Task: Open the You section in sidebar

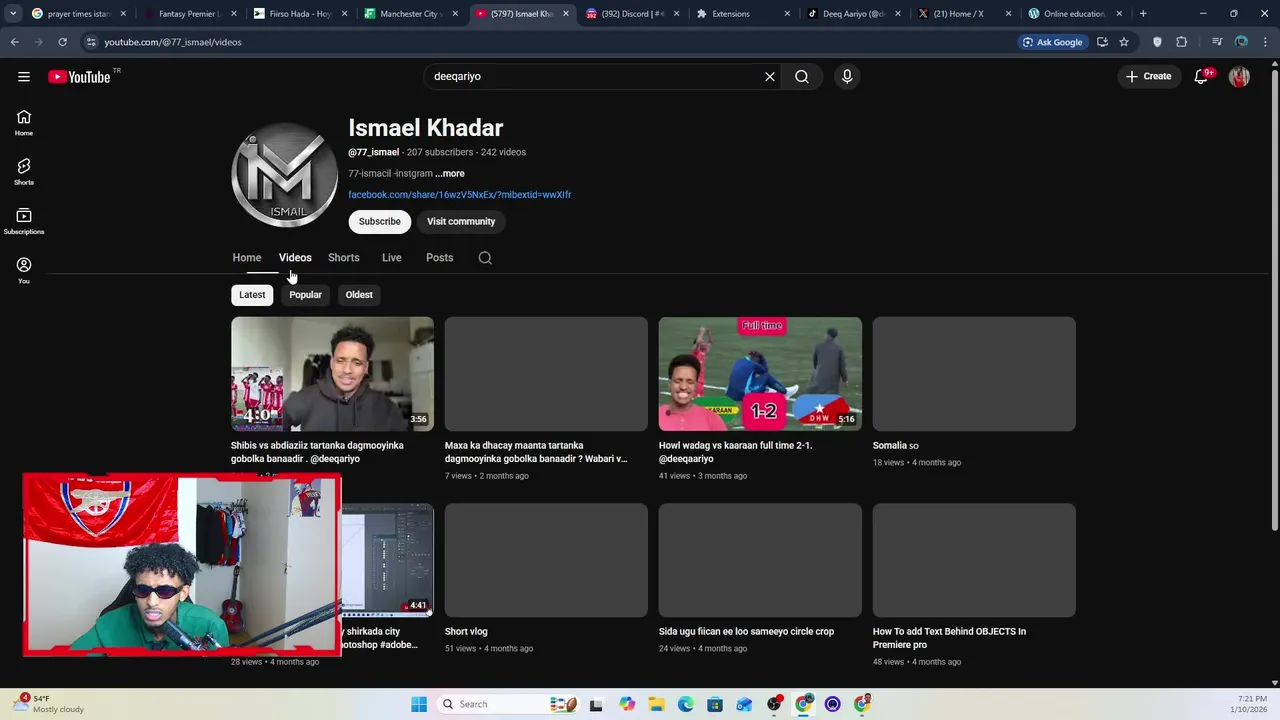Action: pos(24,270)
